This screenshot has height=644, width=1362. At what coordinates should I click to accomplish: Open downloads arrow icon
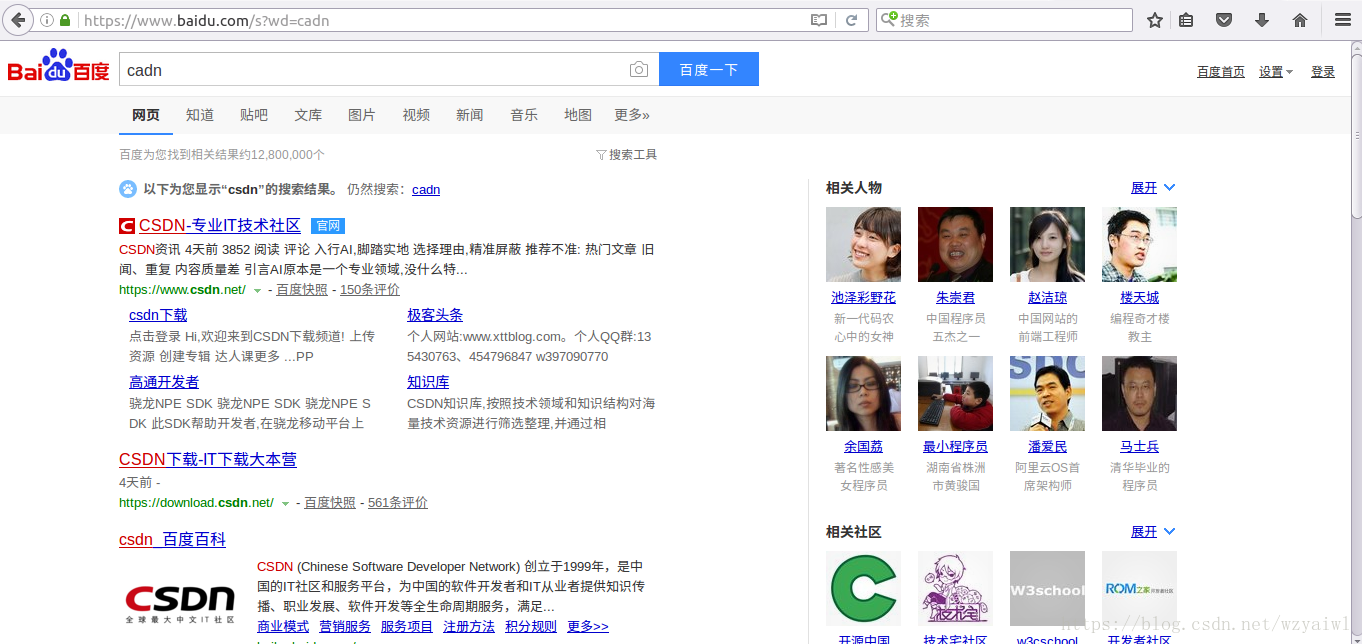[x=1261, y=20]
